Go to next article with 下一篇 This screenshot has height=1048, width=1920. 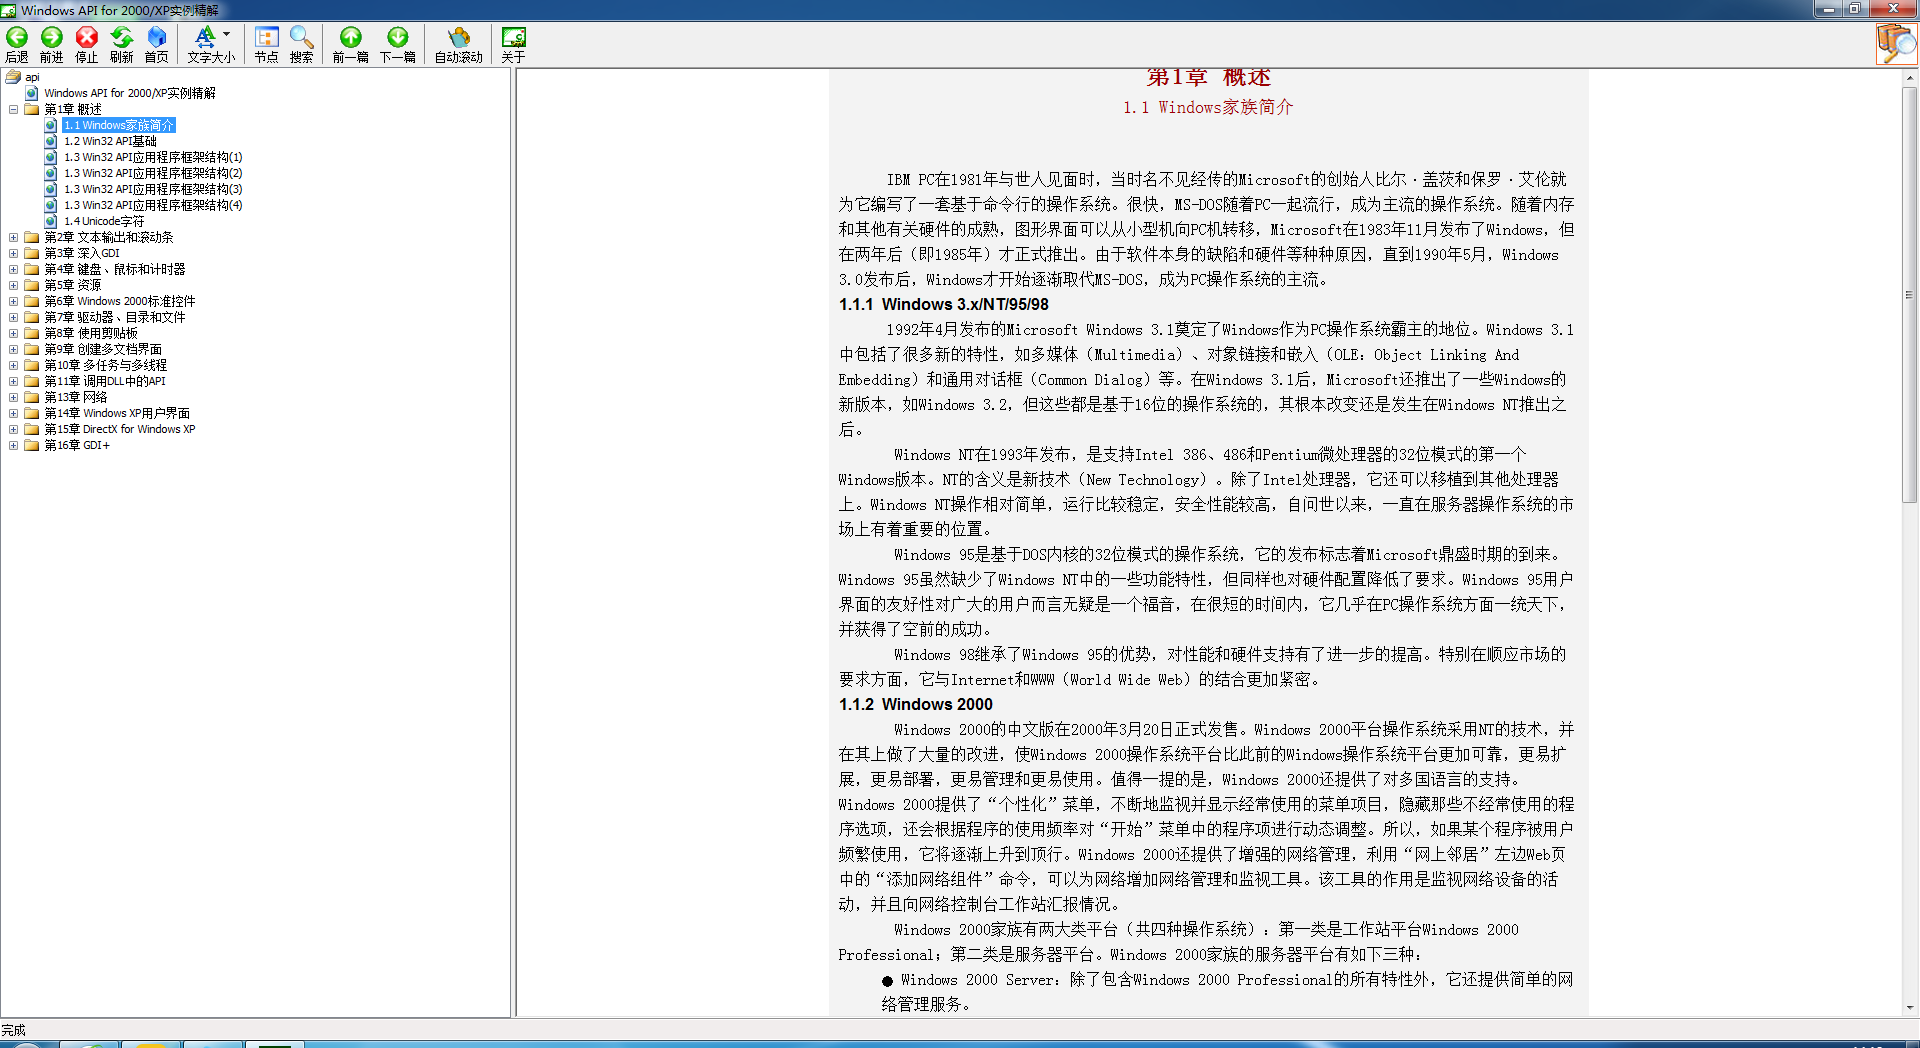(x=397, y=45)
